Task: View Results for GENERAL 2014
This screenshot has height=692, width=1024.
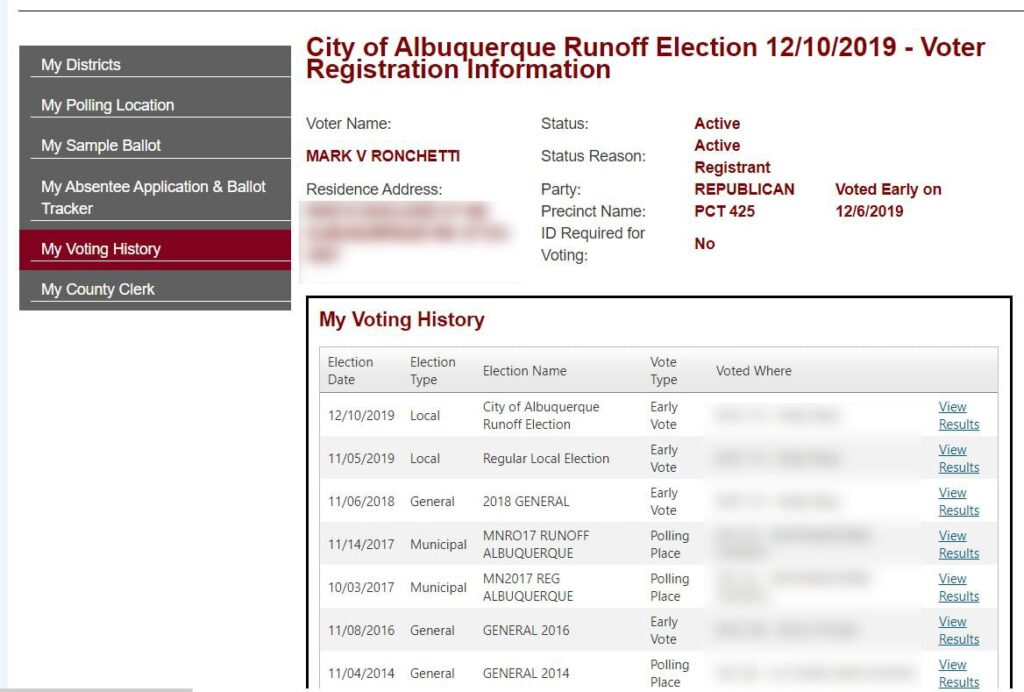Action: (959, 674)
